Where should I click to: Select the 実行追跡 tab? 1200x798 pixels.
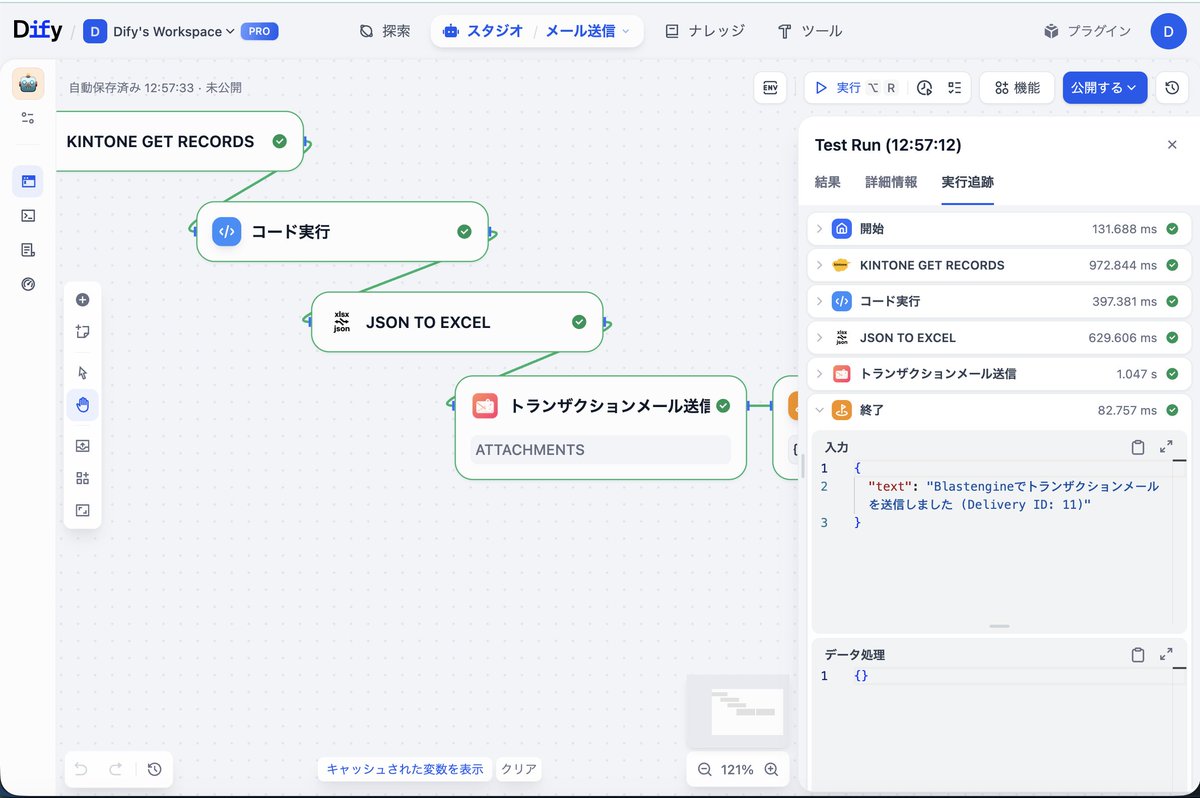coord(968,182)
